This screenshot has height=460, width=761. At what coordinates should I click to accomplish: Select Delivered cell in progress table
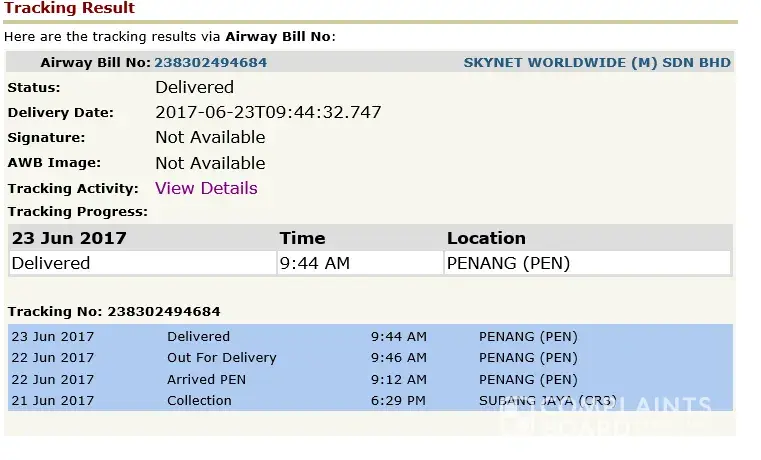coord(51,263)
